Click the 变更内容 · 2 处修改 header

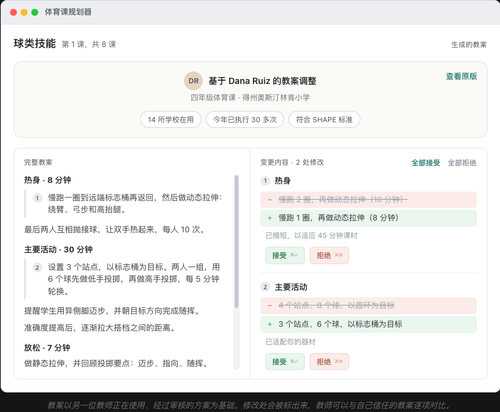[292, 162]
